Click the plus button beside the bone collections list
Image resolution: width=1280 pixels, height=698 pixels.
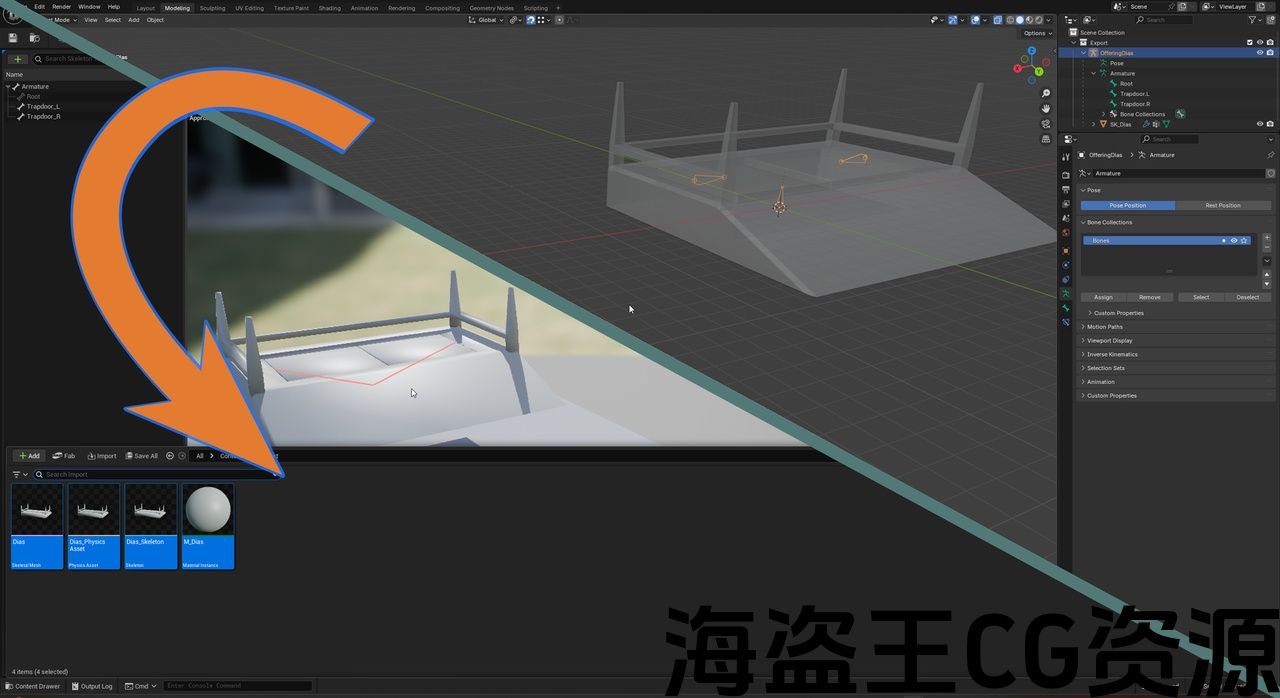1267,239
